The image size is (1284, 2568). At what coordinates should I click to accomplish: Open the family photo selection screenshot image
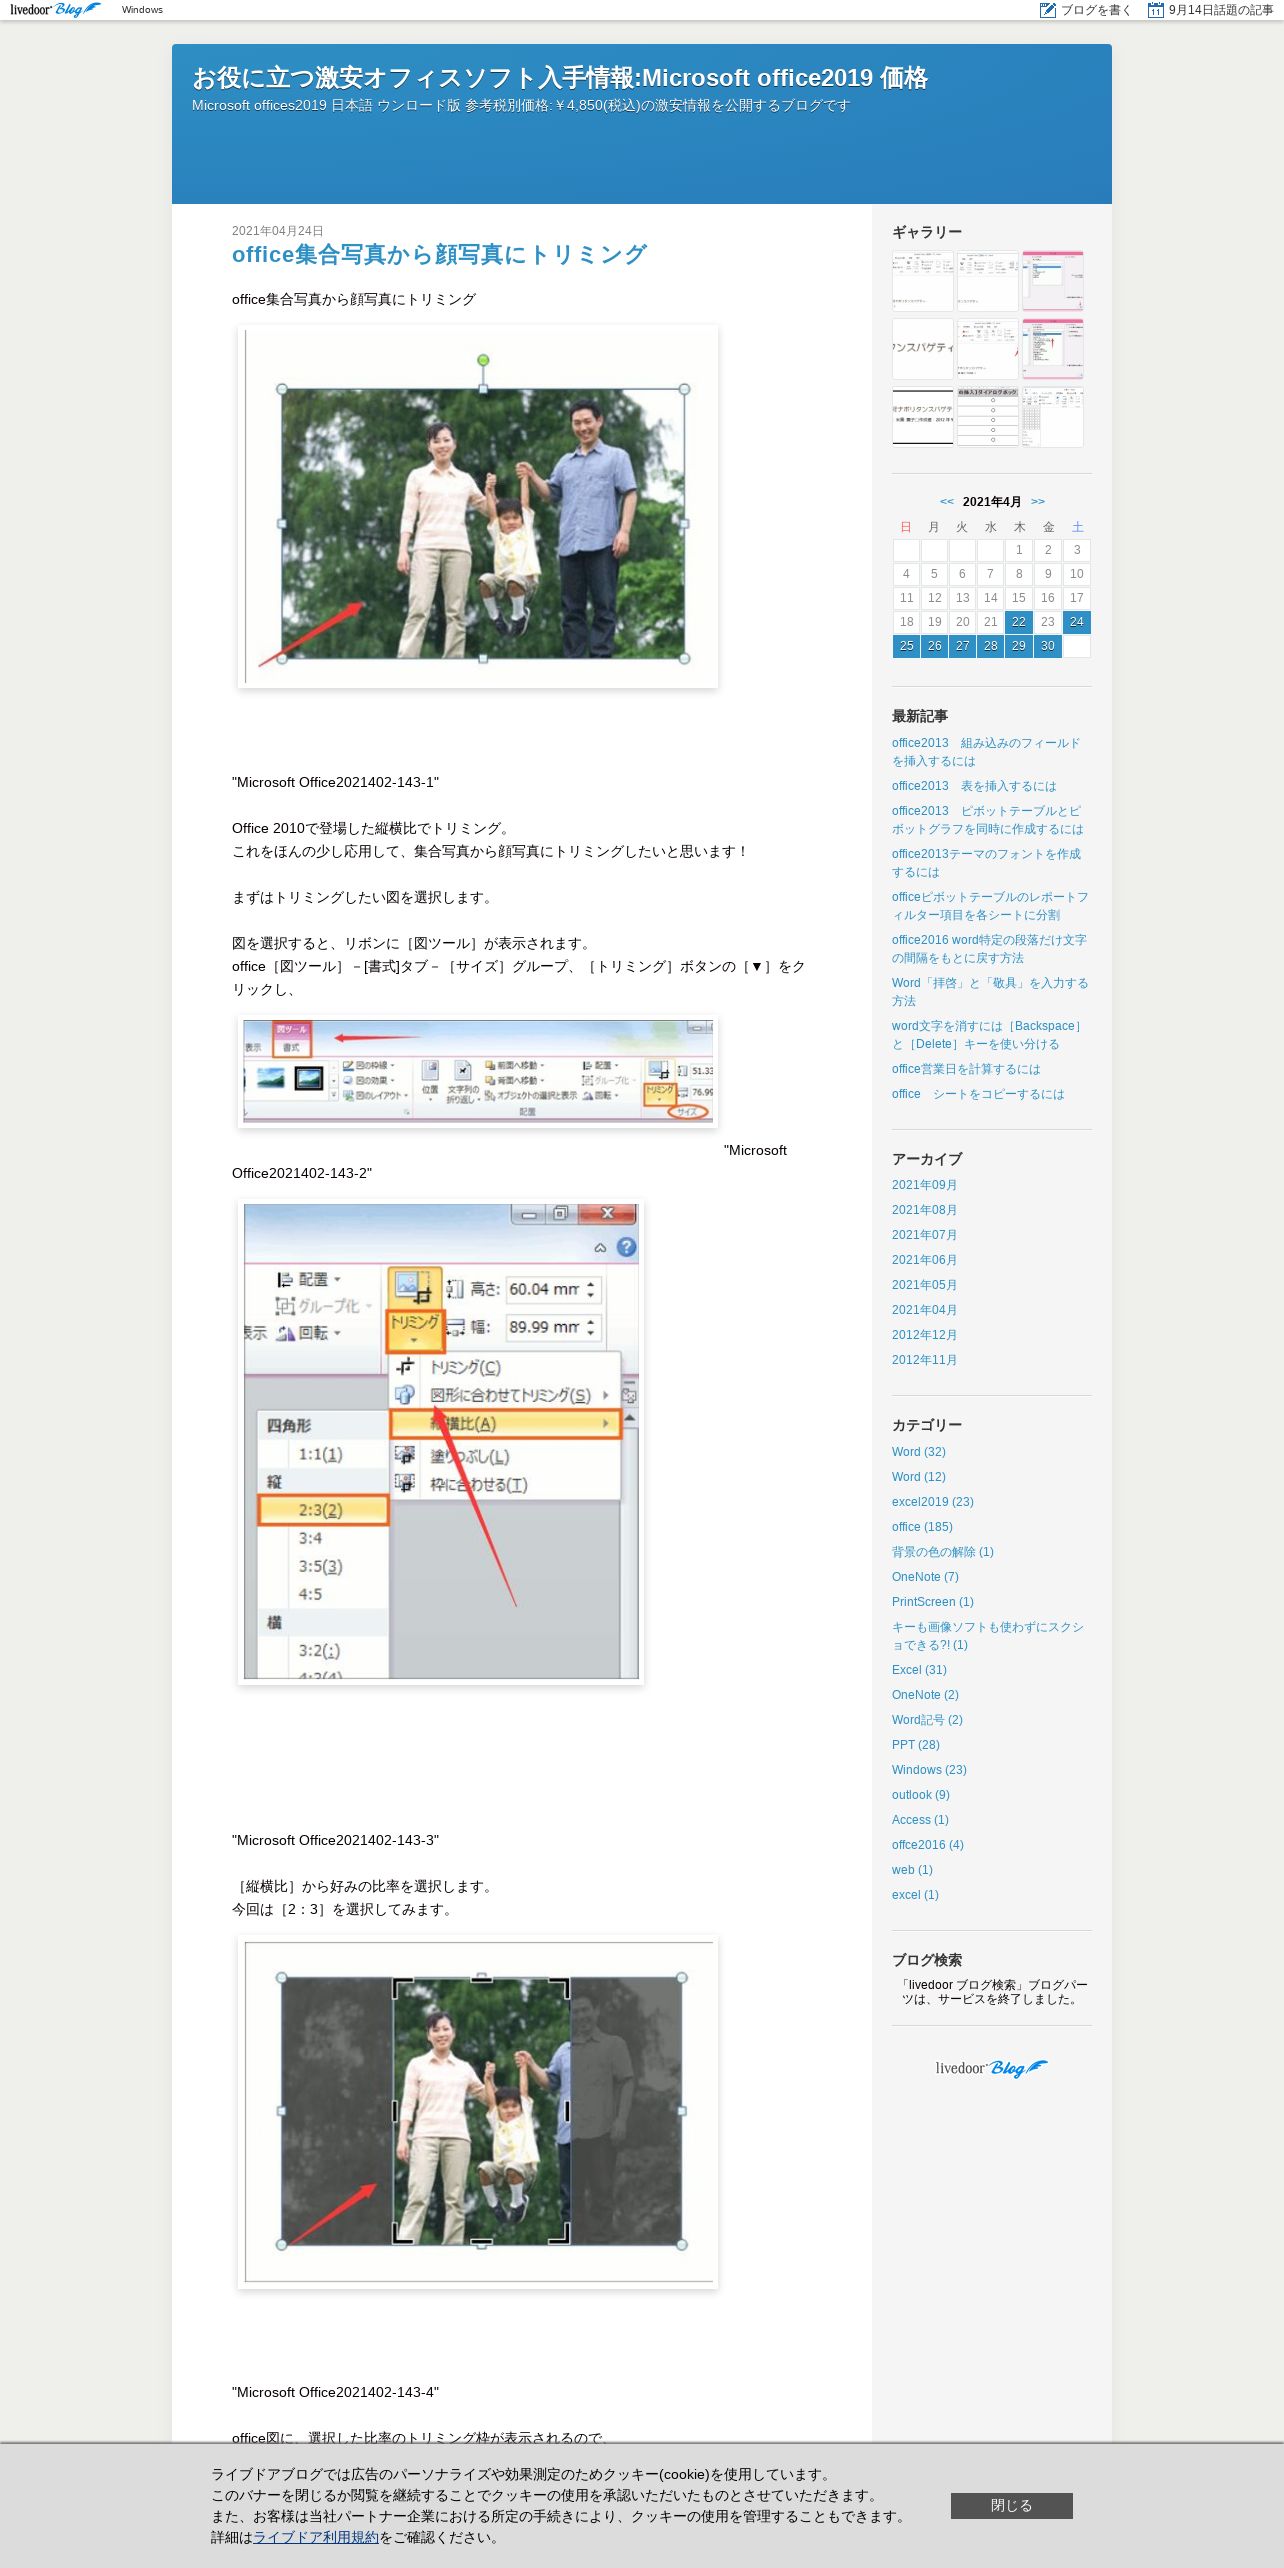pos(478,506)
